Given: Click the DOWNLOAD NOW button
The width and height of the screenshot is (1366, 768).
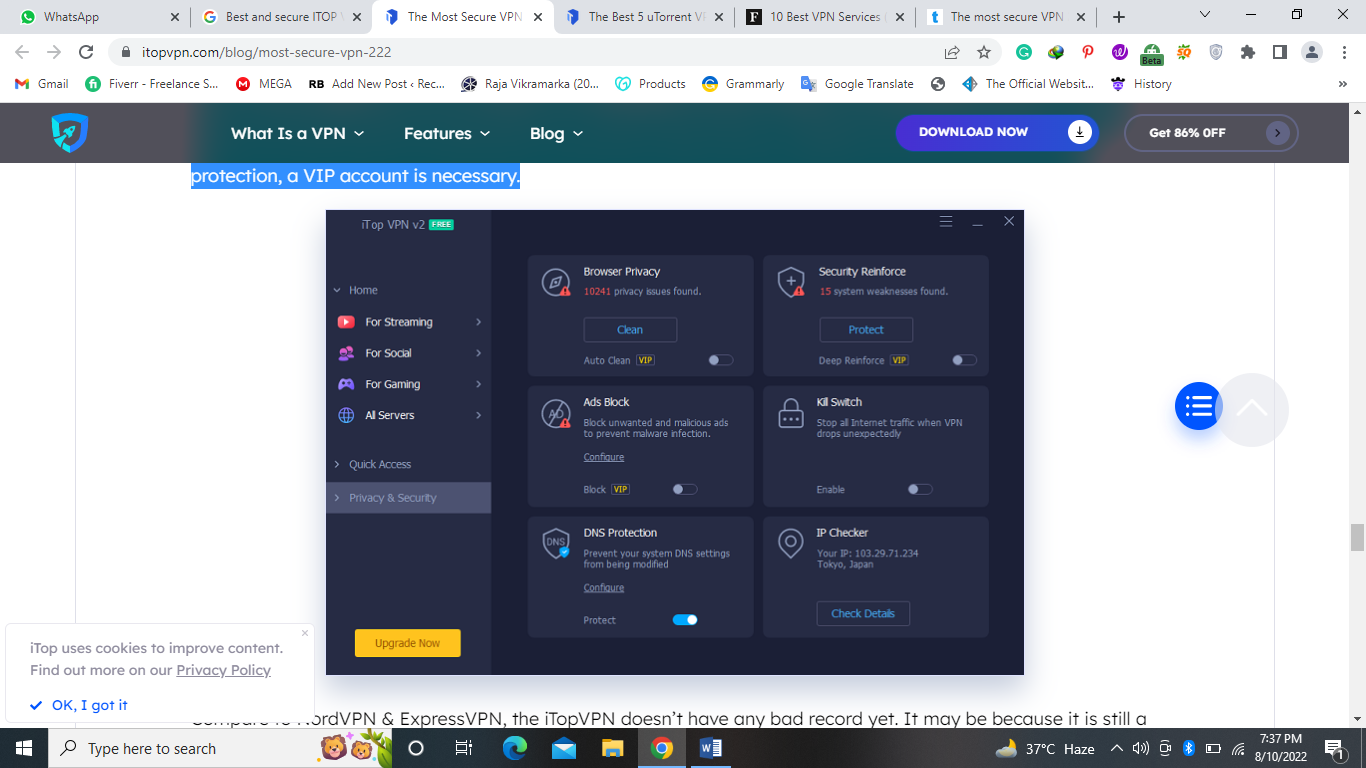Looking at the screenshot, I should 997,132.
